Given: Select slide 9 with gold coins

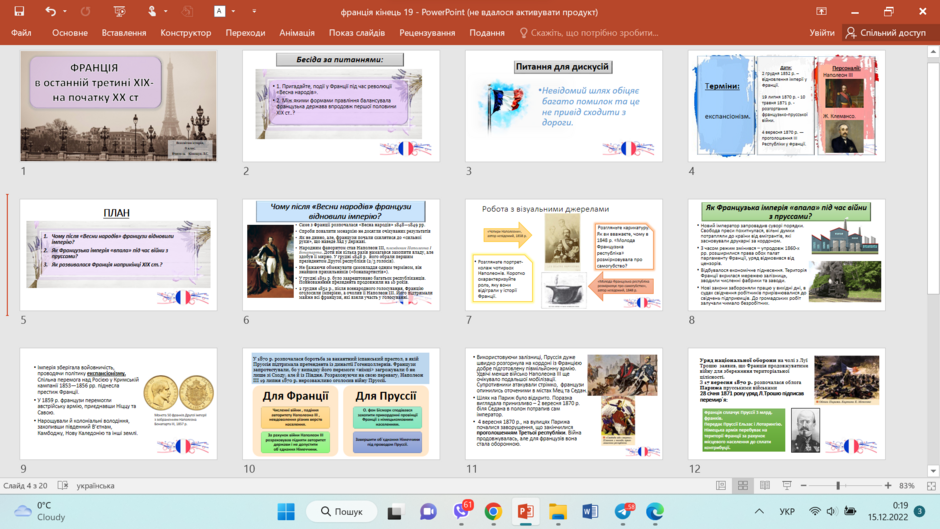Looking at the screenshot, I should [118, 404].
